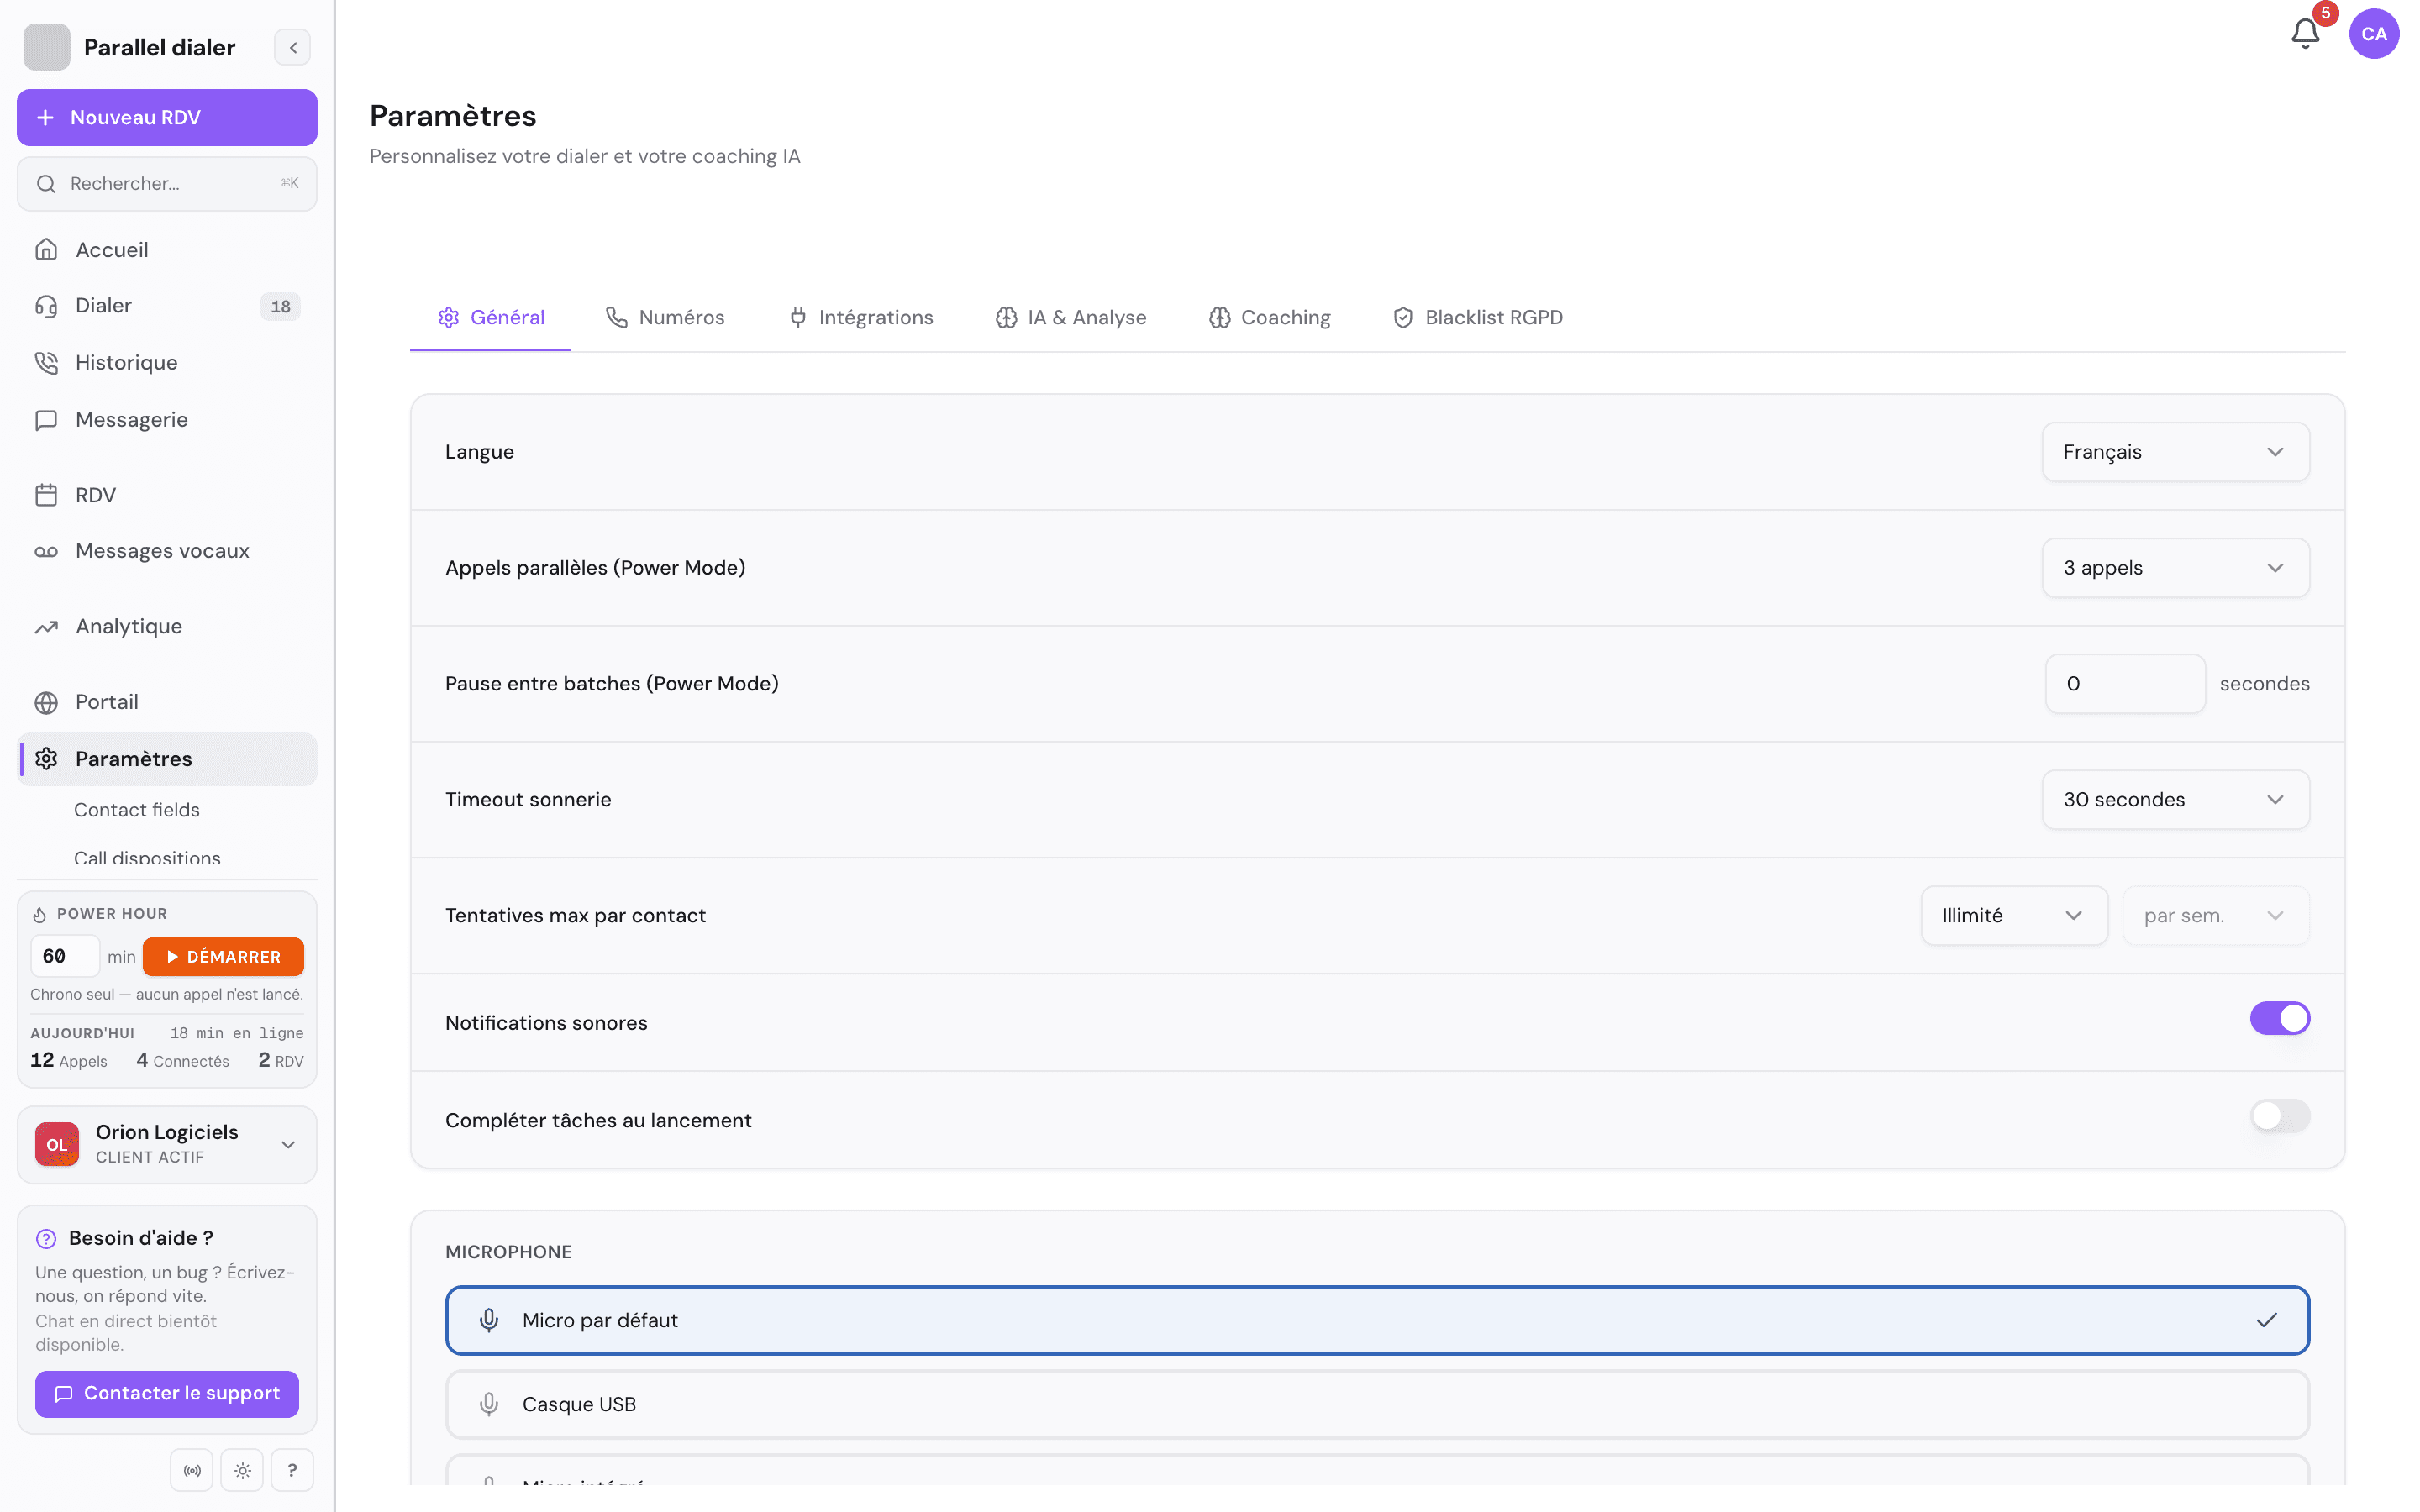Viewport: 2420px width, 1512px height.
Task: Switch to the Coaching tab
Action: click(1270, 318)
